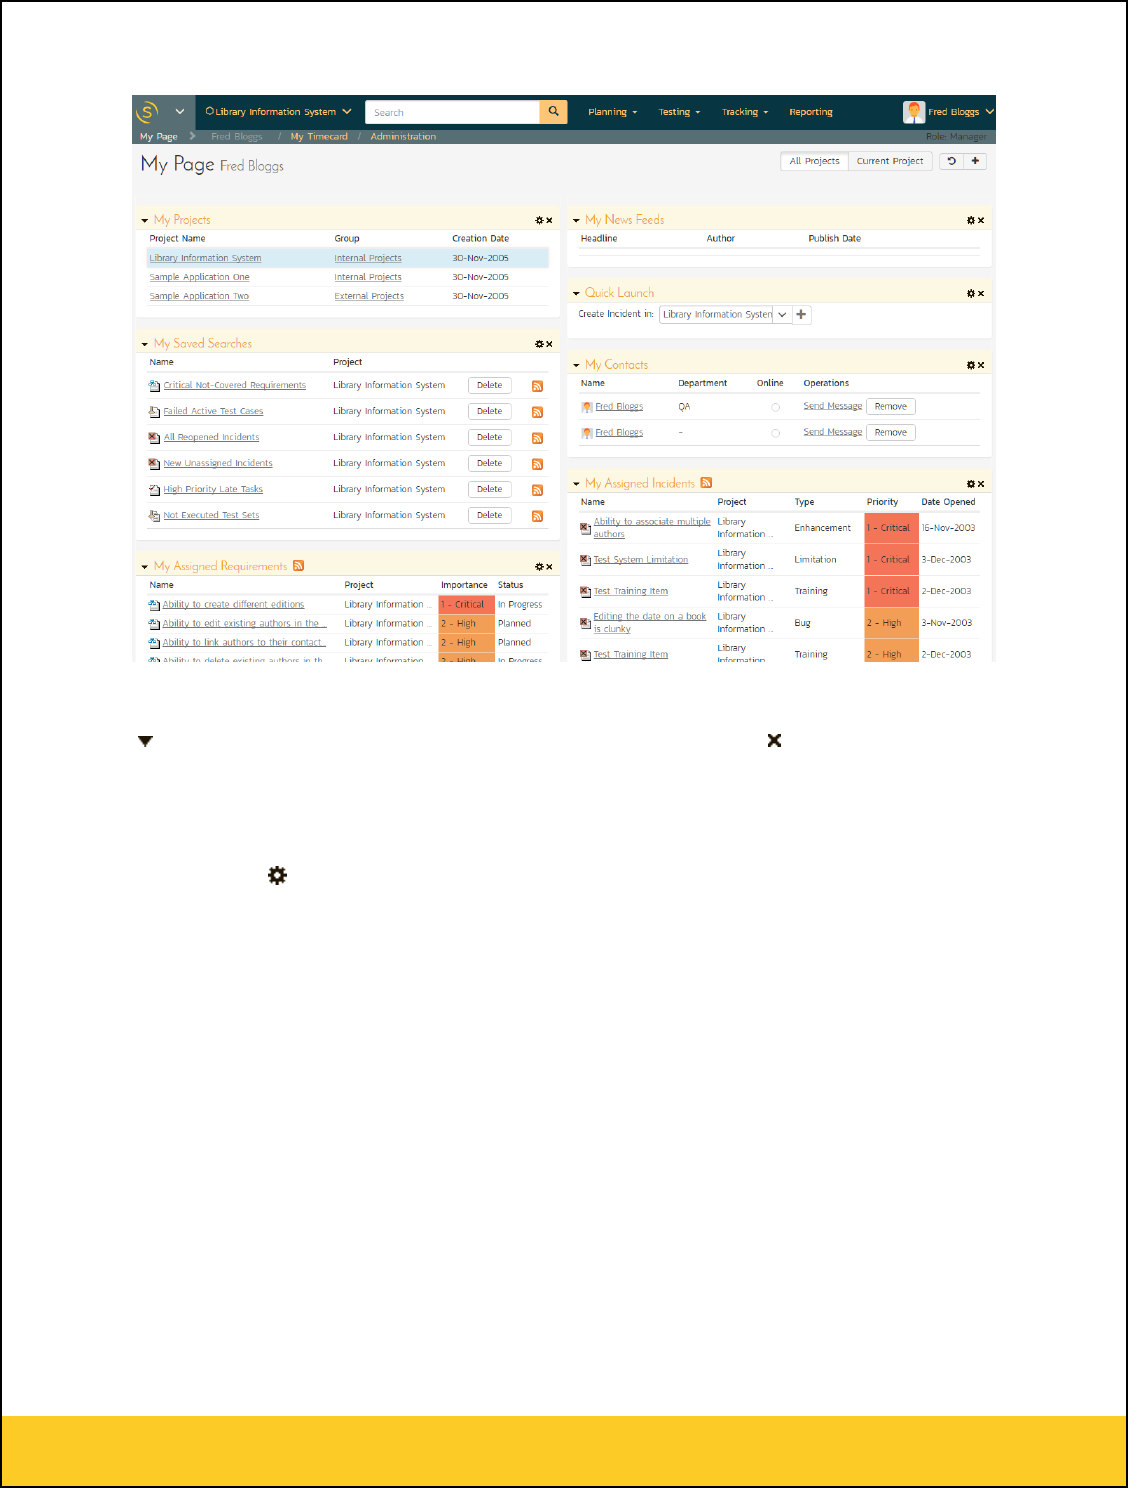Remove Fred Bloggs contact in QA department

pos(891,406)
